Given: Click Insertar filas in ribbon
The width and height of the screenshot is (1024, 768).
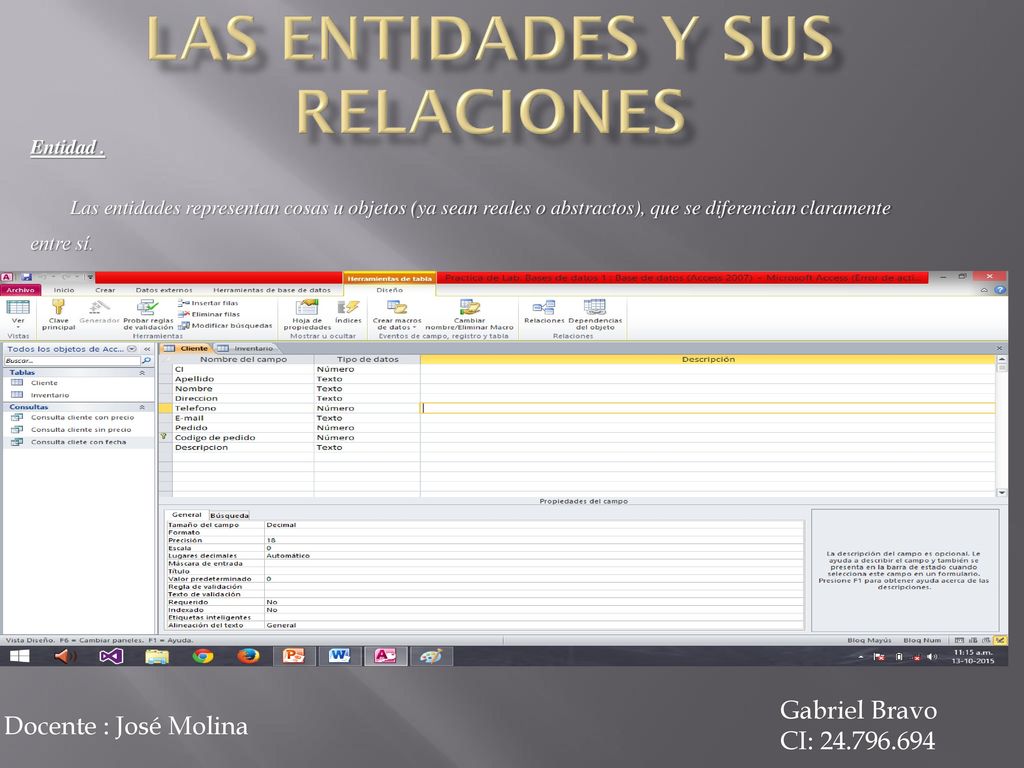Looking at the screenshot, I should tap(209, 303).
